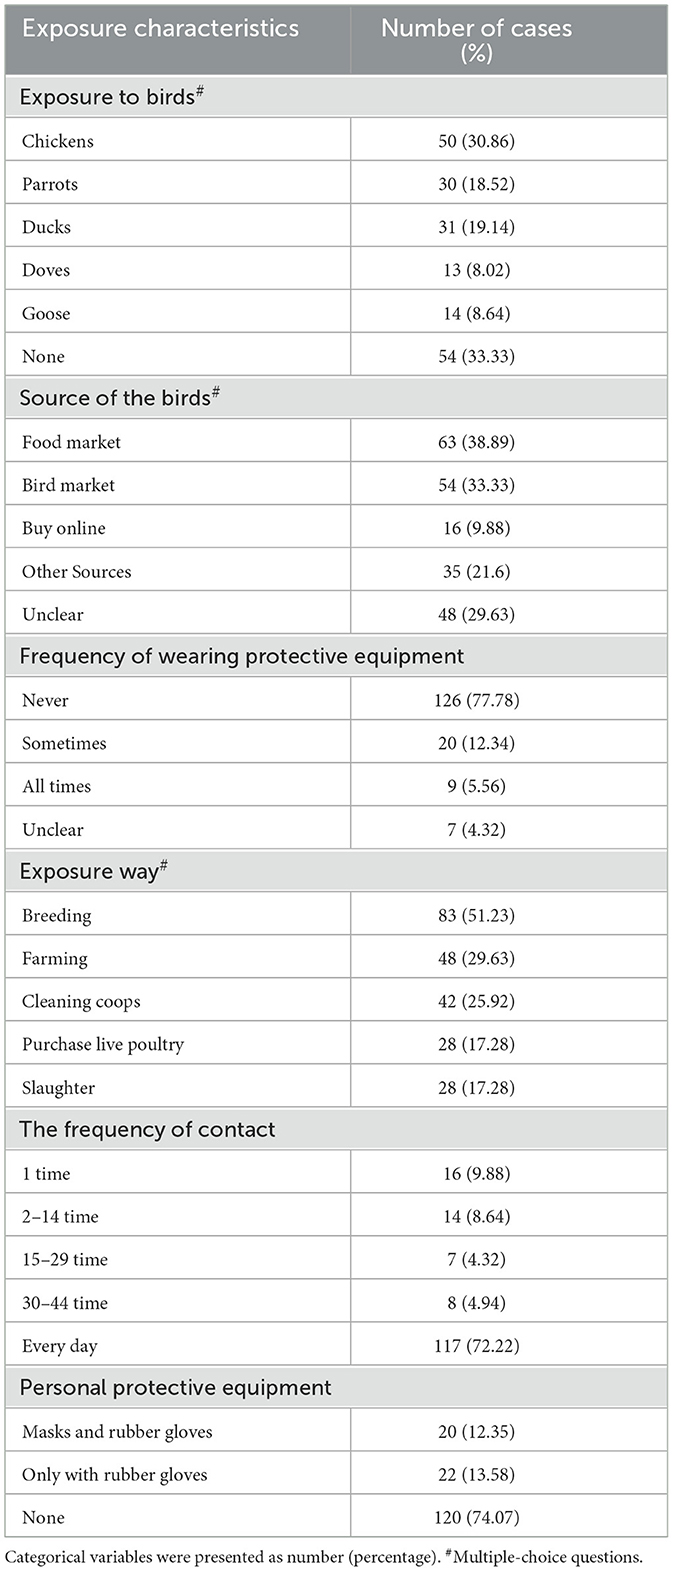Click the "Personal protective equipment" heading
The image size is (673, 1571).
tap(176, 1388)
